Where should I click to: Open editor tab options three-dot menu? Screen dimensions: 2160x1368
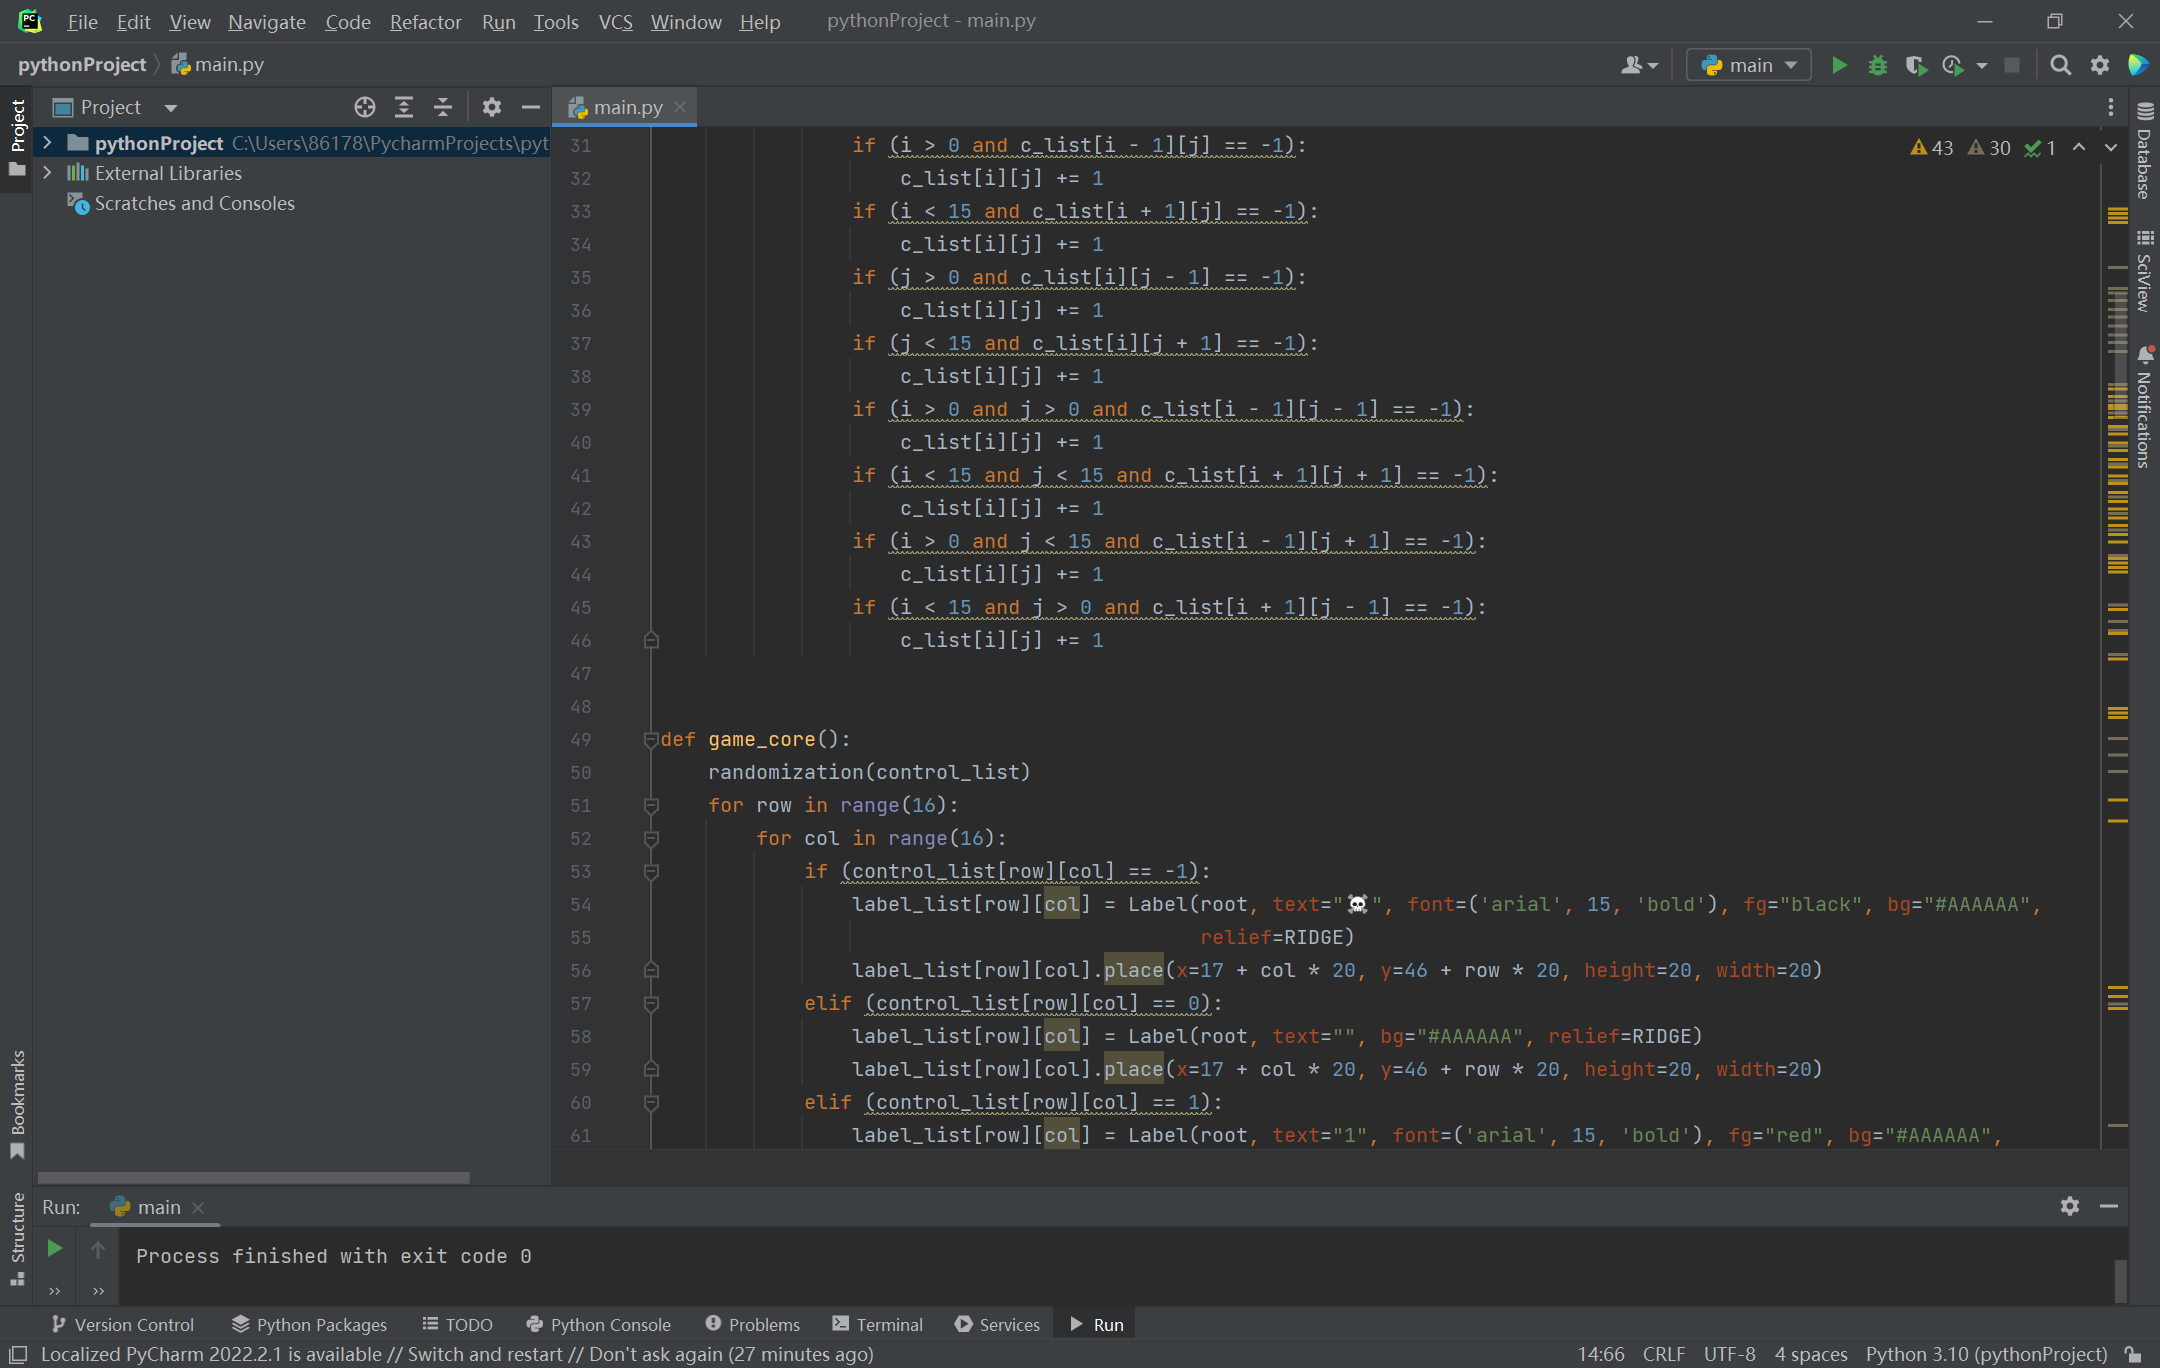pyautogui.click(x=2110, y=107)
